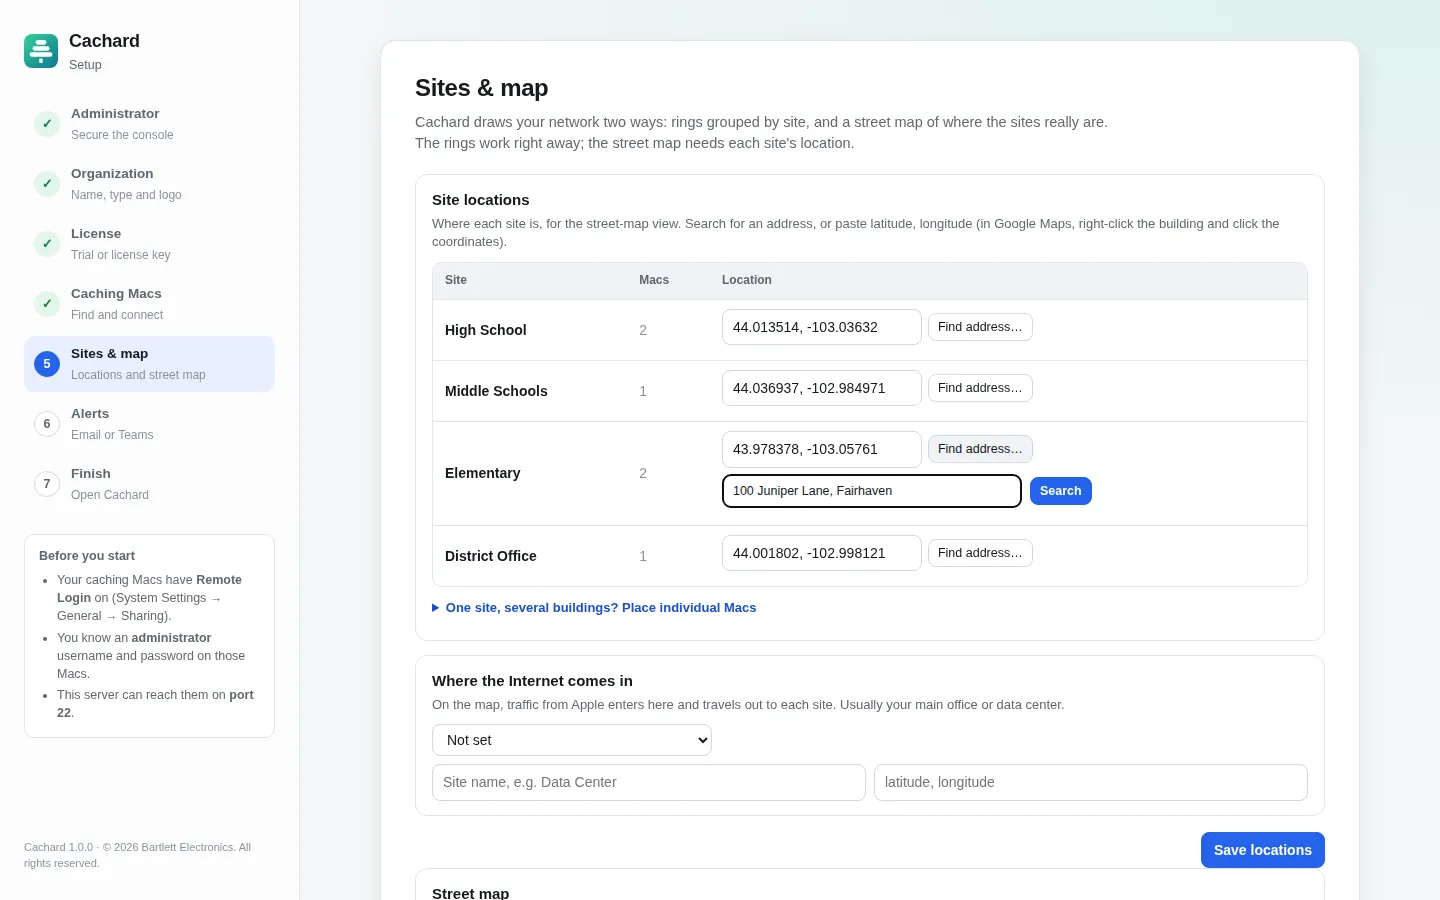Click the 'latitude, longitude' input field

point(1091,782)
